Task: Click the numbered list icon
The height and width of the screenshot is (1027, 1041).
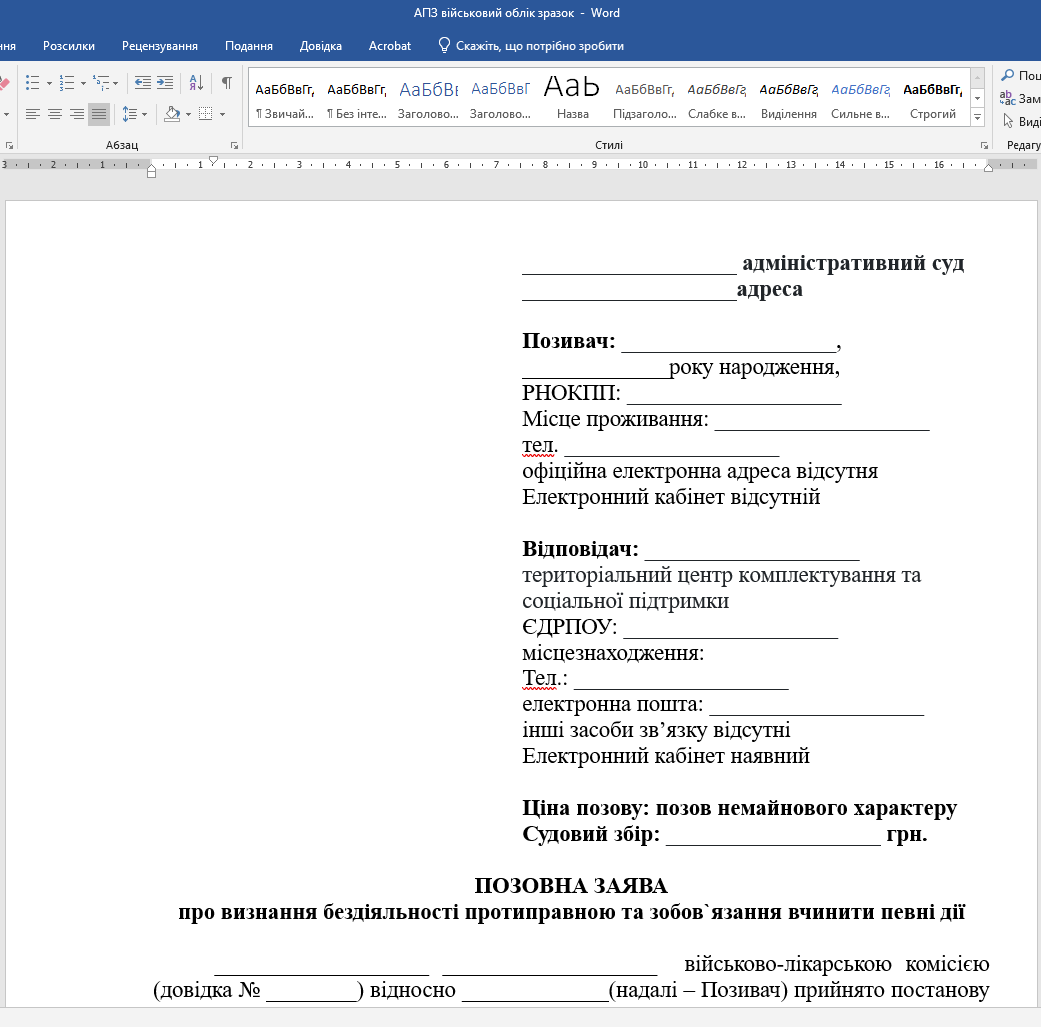Action: pos(66,82)
